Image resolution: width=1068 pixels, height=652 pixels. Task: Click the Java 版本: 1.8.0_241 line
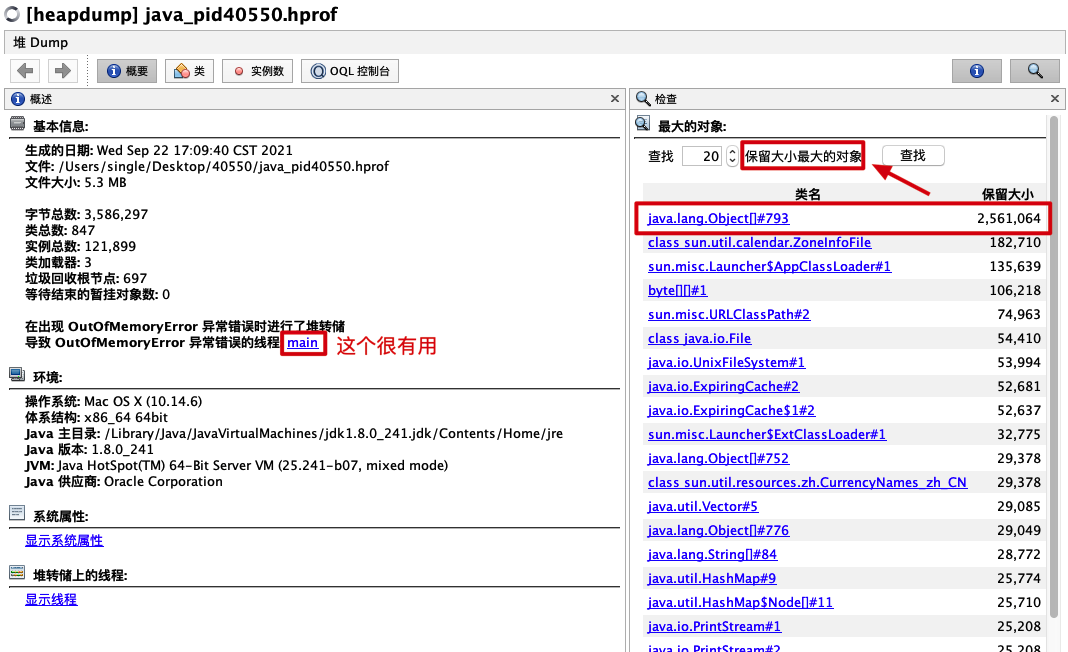[x=89, y=450]
